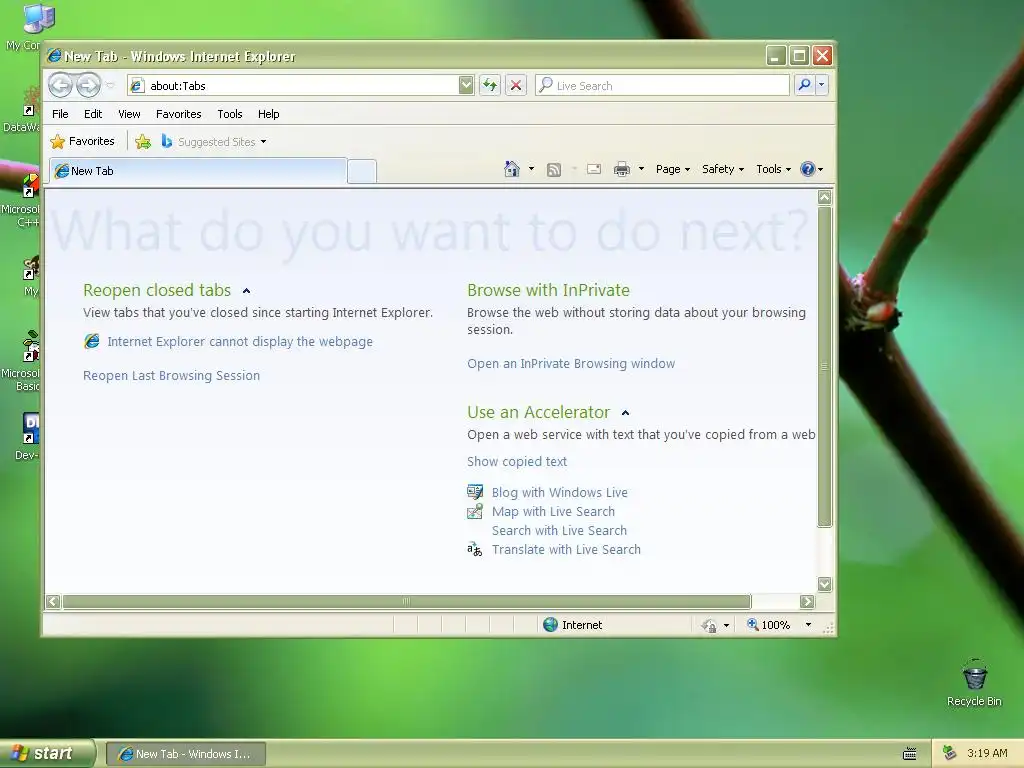
Task: Open the zoom level dropdown arrow
Action: 808,625
